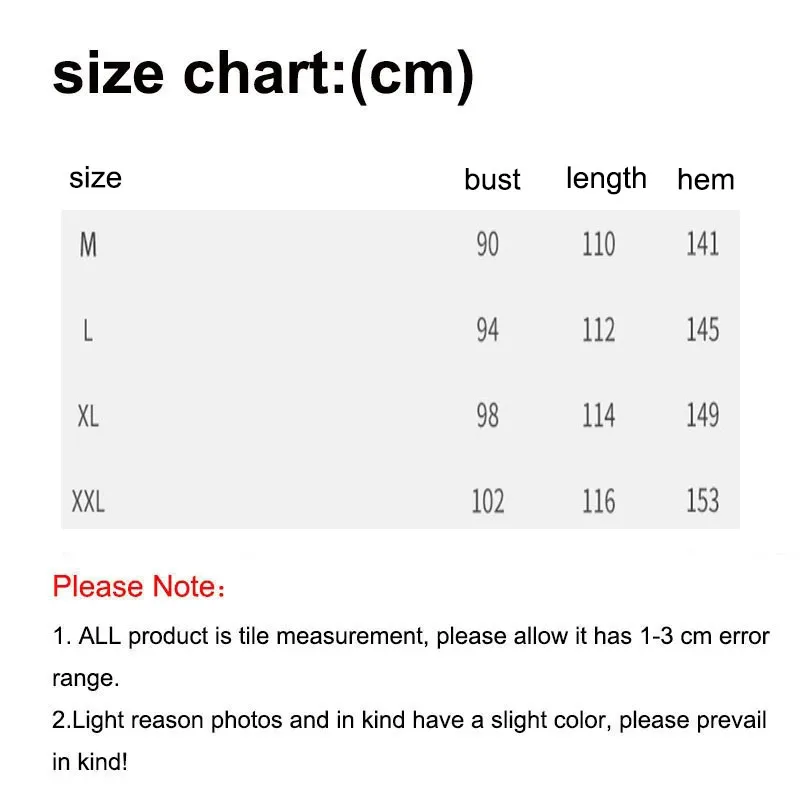Click length value 116 for size XXL
Viewport: 800px width, 800px height.
coord(598,501)
